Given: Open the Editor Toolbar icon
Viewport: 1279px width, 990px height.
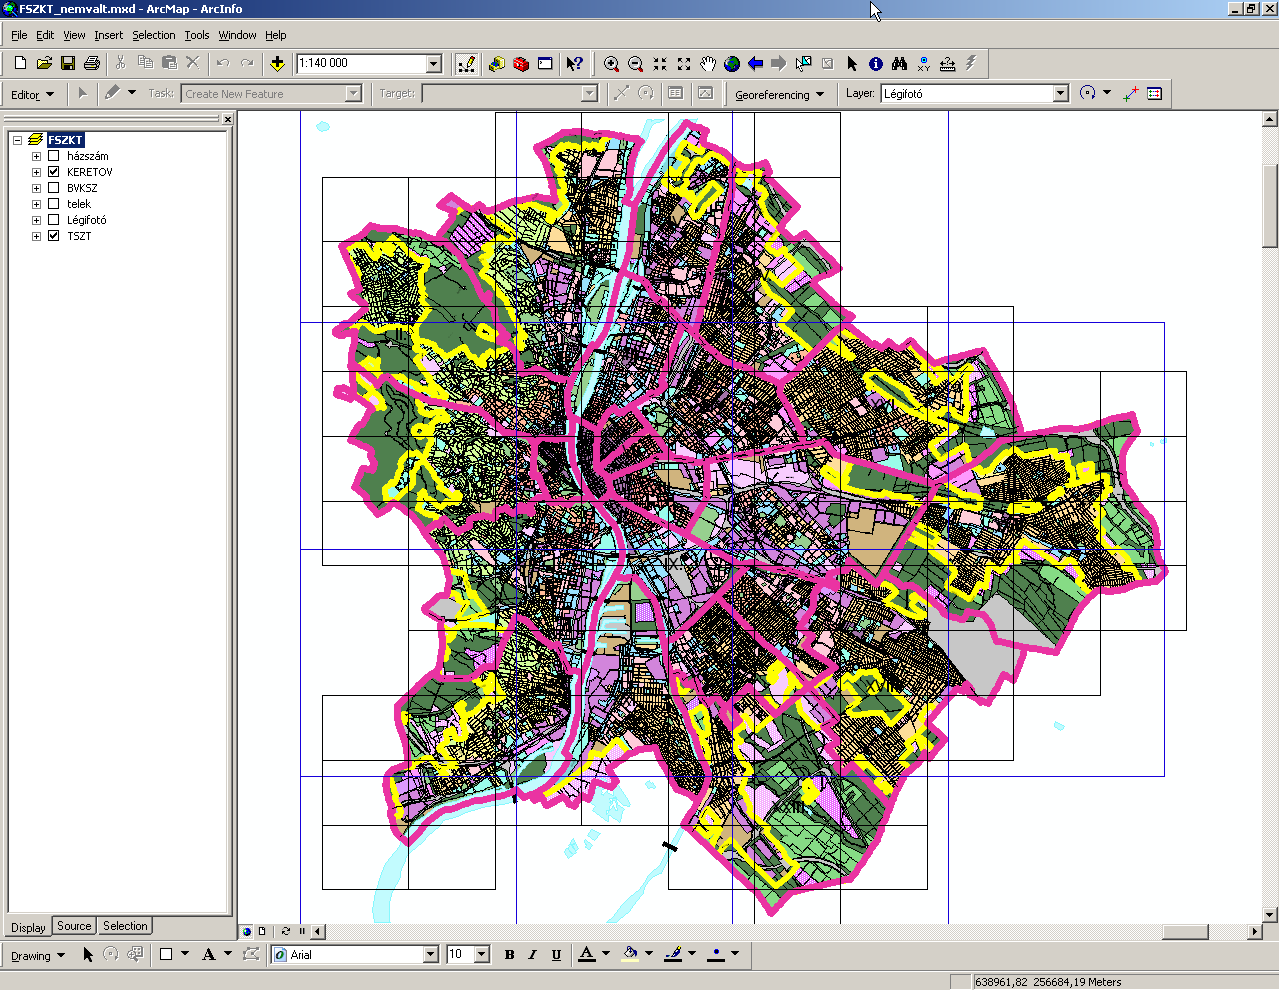Looking at the screenshot, I should coord(466,63).
